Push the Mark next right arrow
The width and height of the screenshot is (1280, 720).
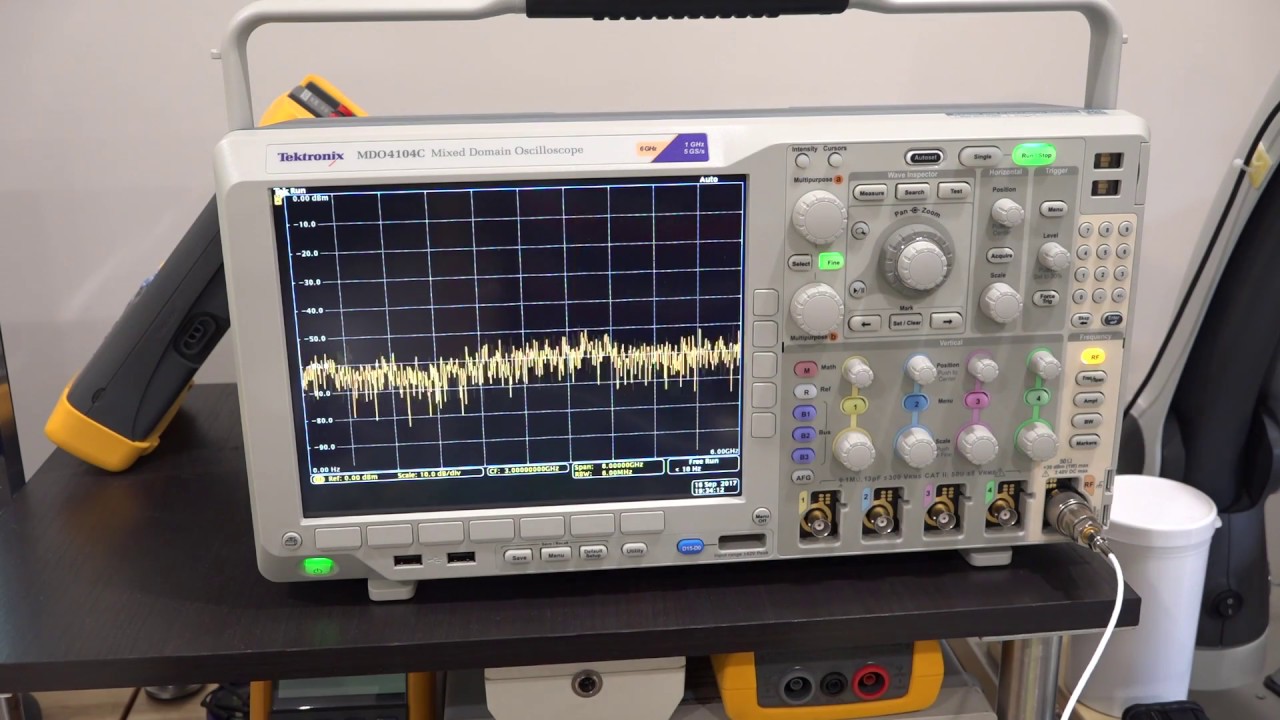946,320
